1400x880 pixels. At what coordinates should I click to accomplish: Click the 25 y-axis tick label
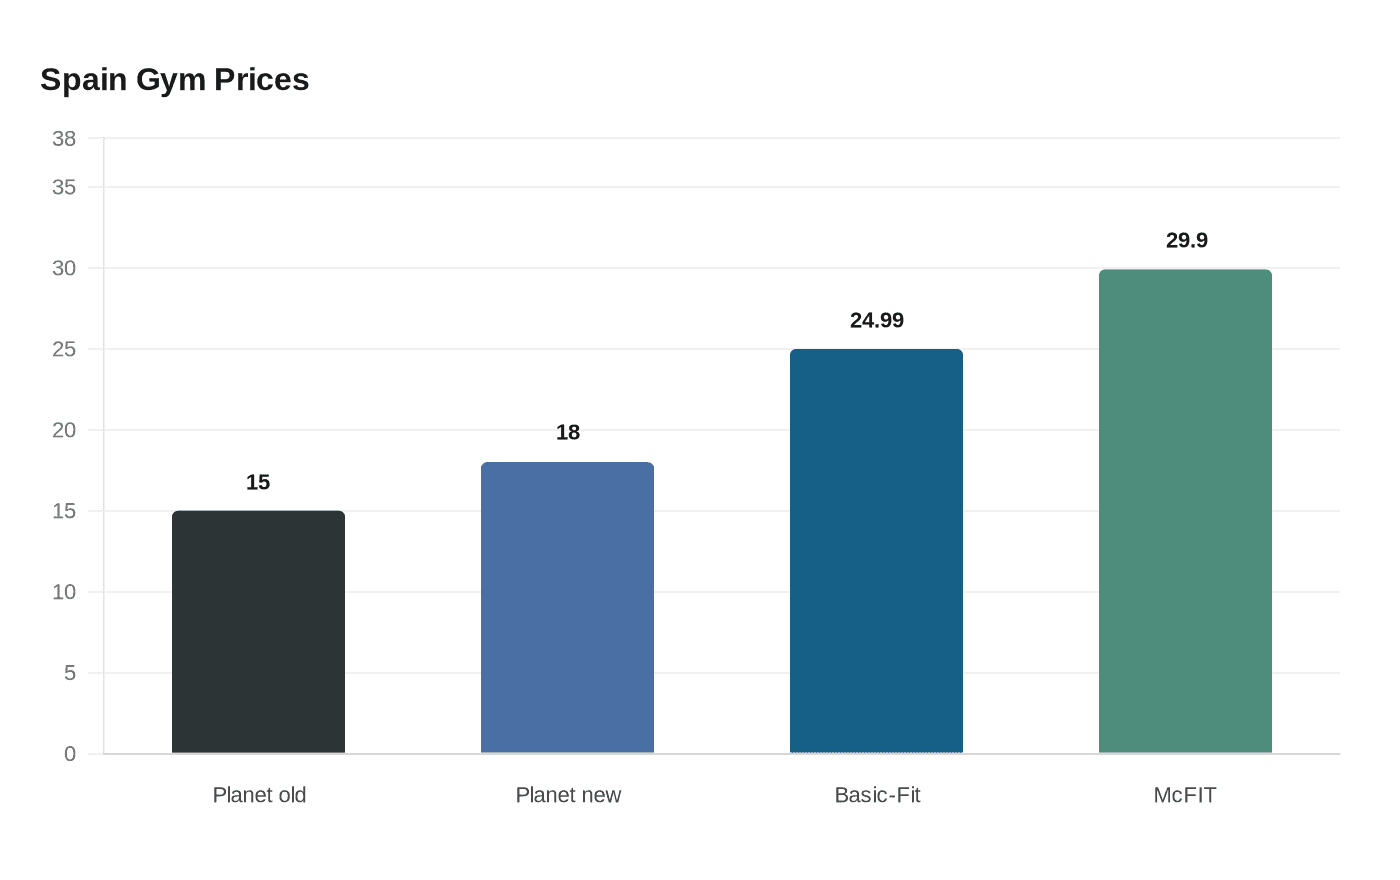click(64, 349)
